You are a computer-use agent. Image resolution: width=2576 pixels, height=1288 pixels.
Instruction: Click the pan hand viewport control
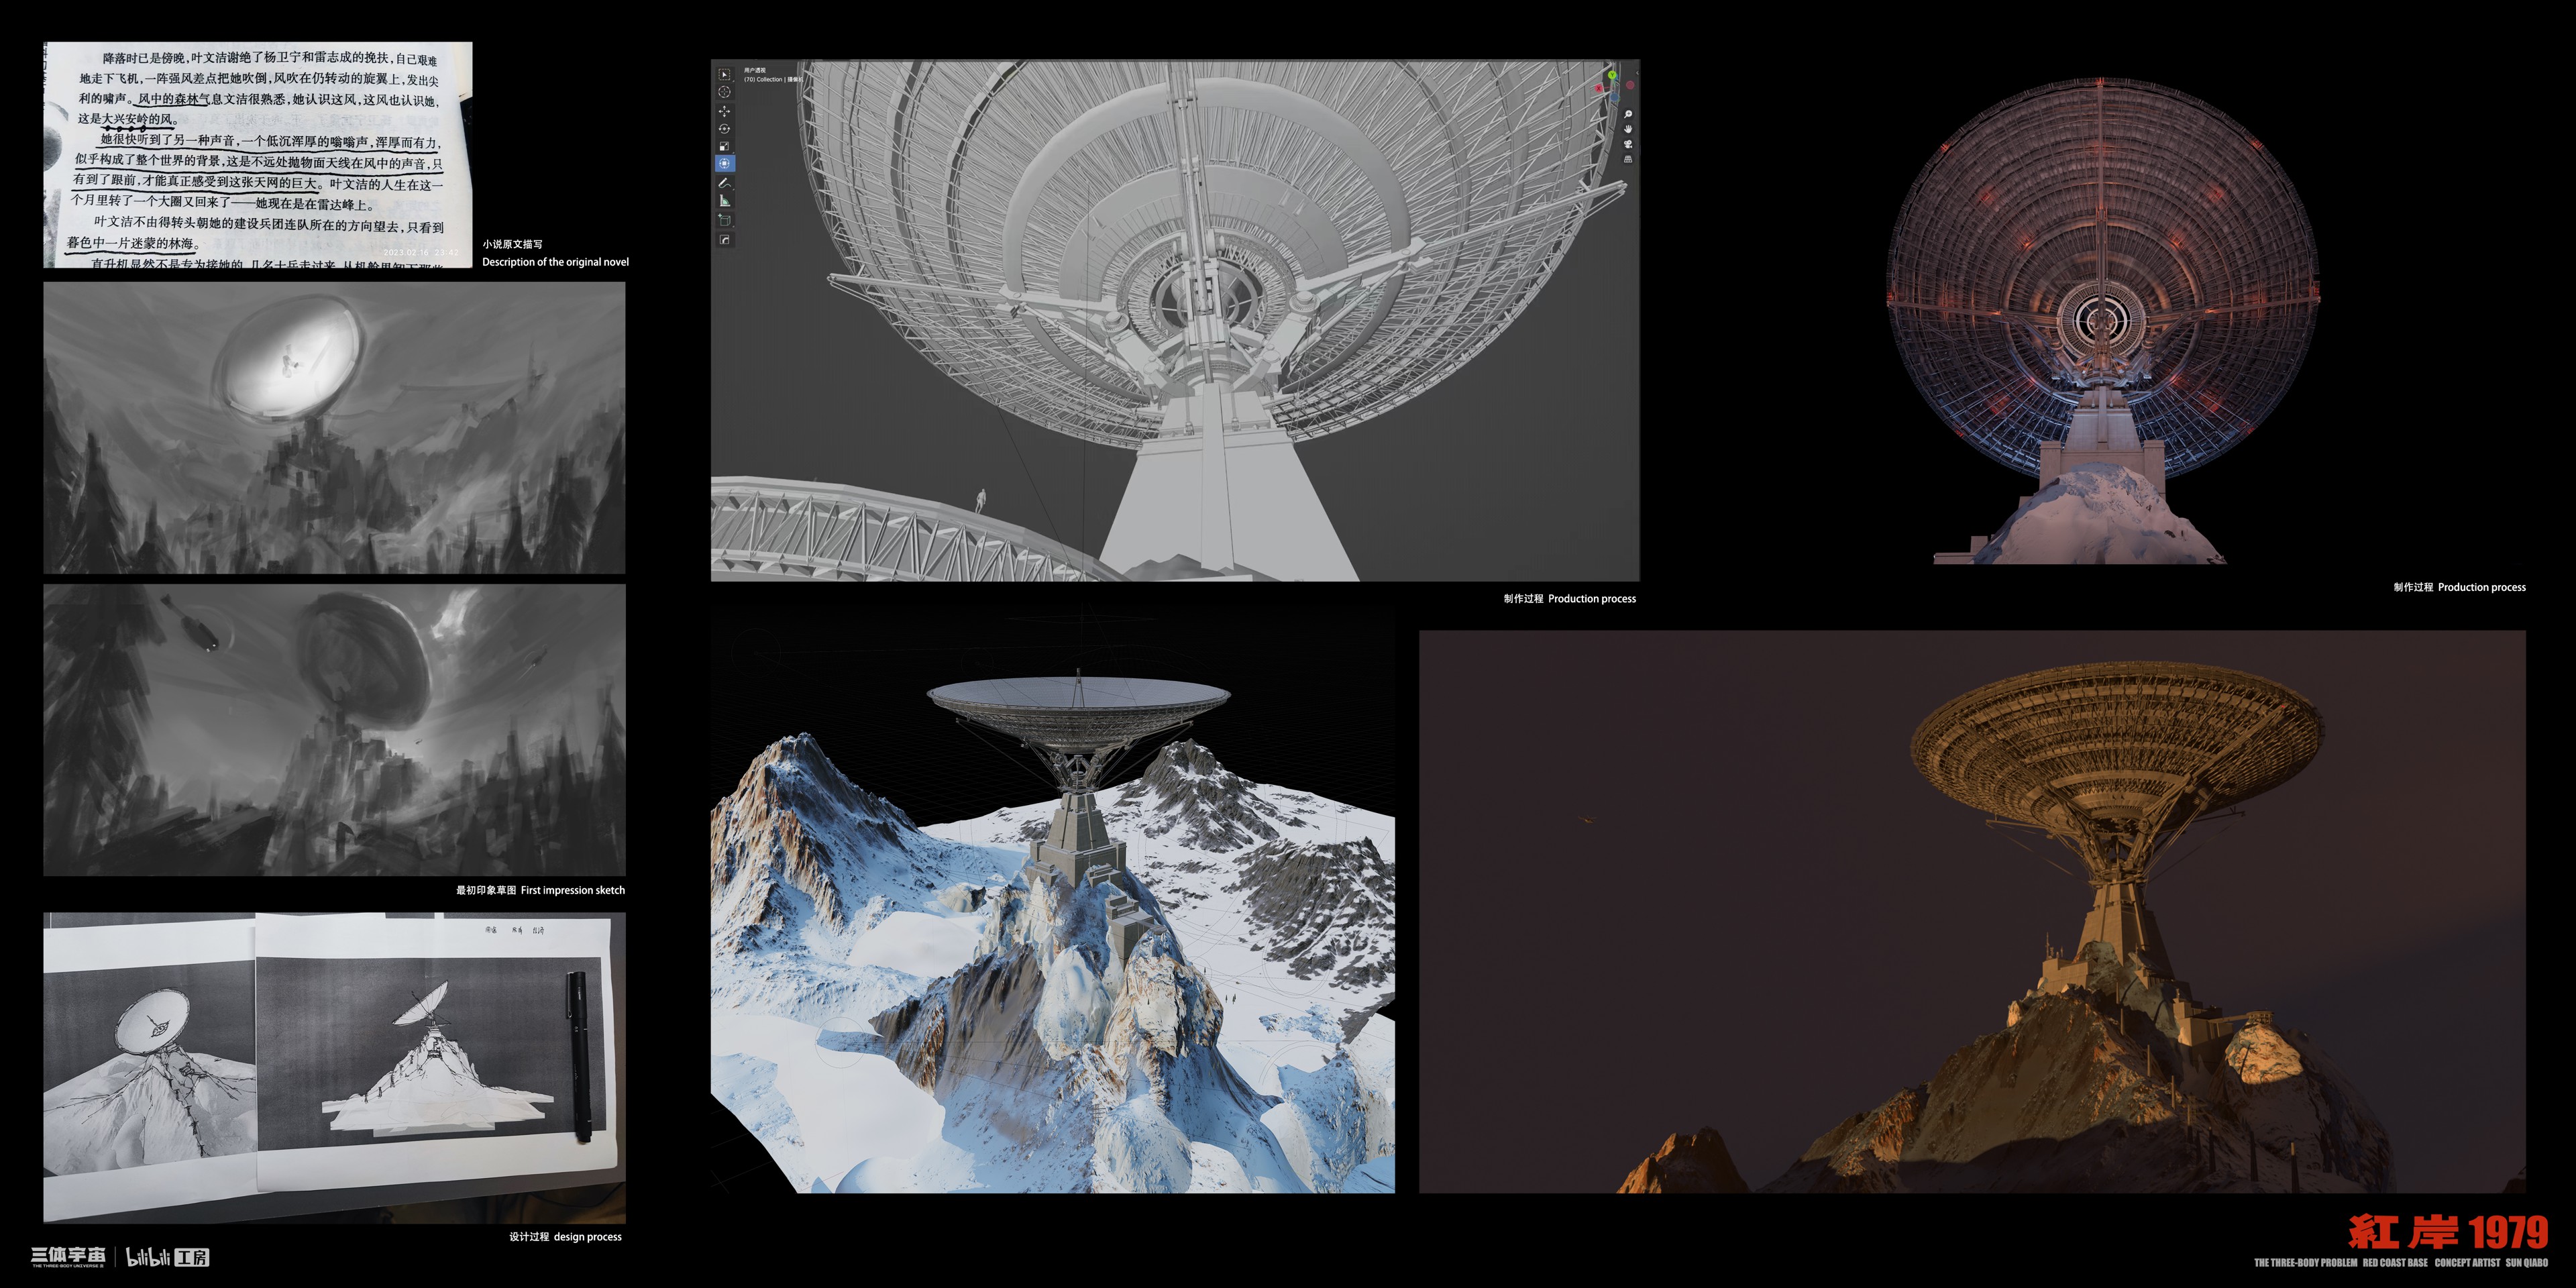(x=1628, y=129)
